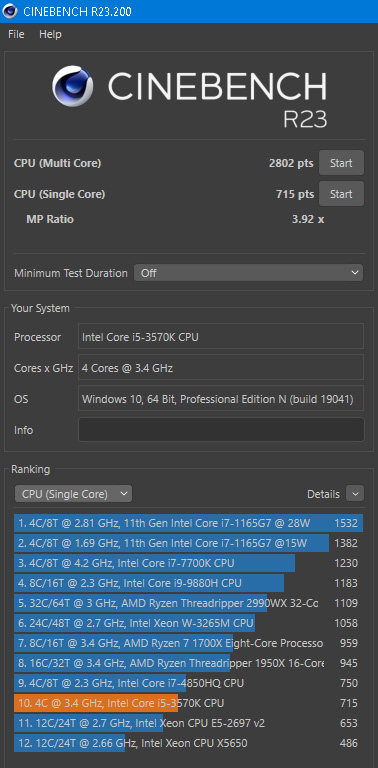The height and width of the screenshot is (768, 378).
Task: Select the i7-1165G7 @ 28W ranking entry
Action: click(189, 523)
